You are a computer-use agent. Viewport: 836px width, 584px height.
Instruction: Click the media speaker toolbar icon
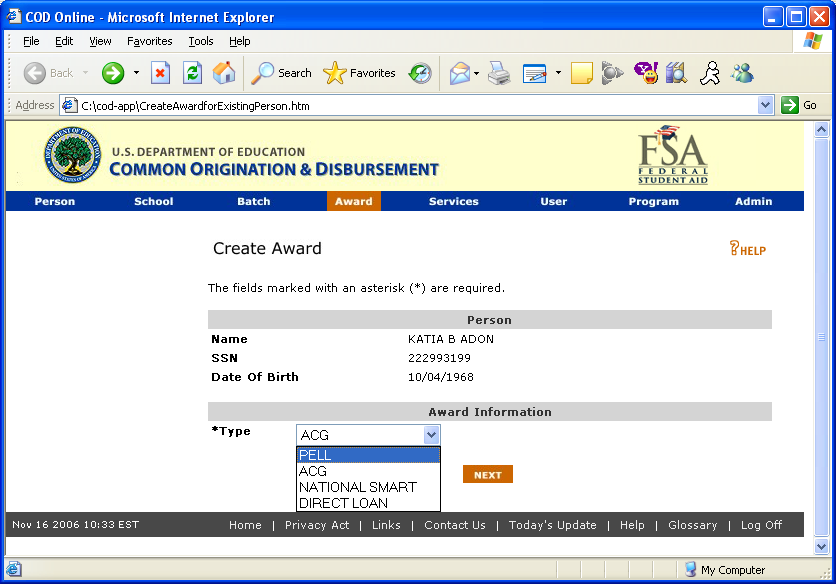(x=612, y=73)
